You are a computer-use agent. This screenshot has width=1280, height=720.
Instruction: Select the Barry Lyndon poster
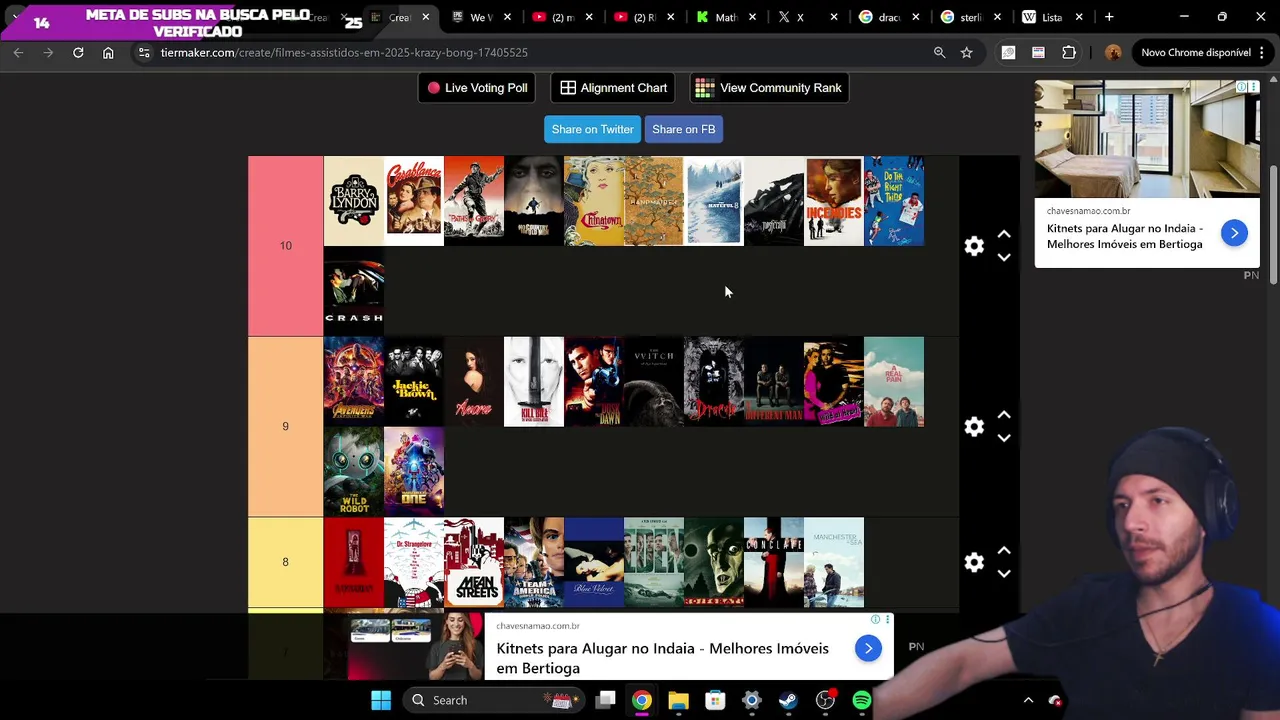click(x=354, y=201)
